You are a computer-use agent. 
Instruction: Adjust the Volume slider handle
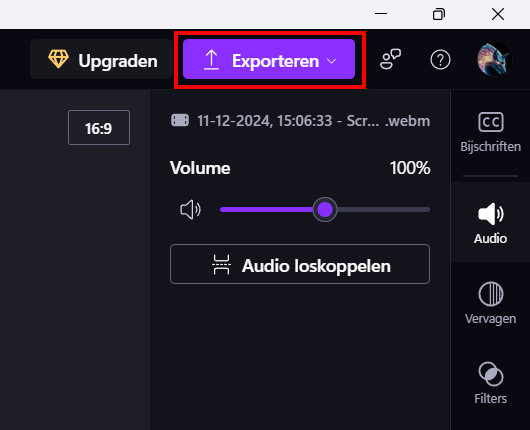(x=325, y=210)
